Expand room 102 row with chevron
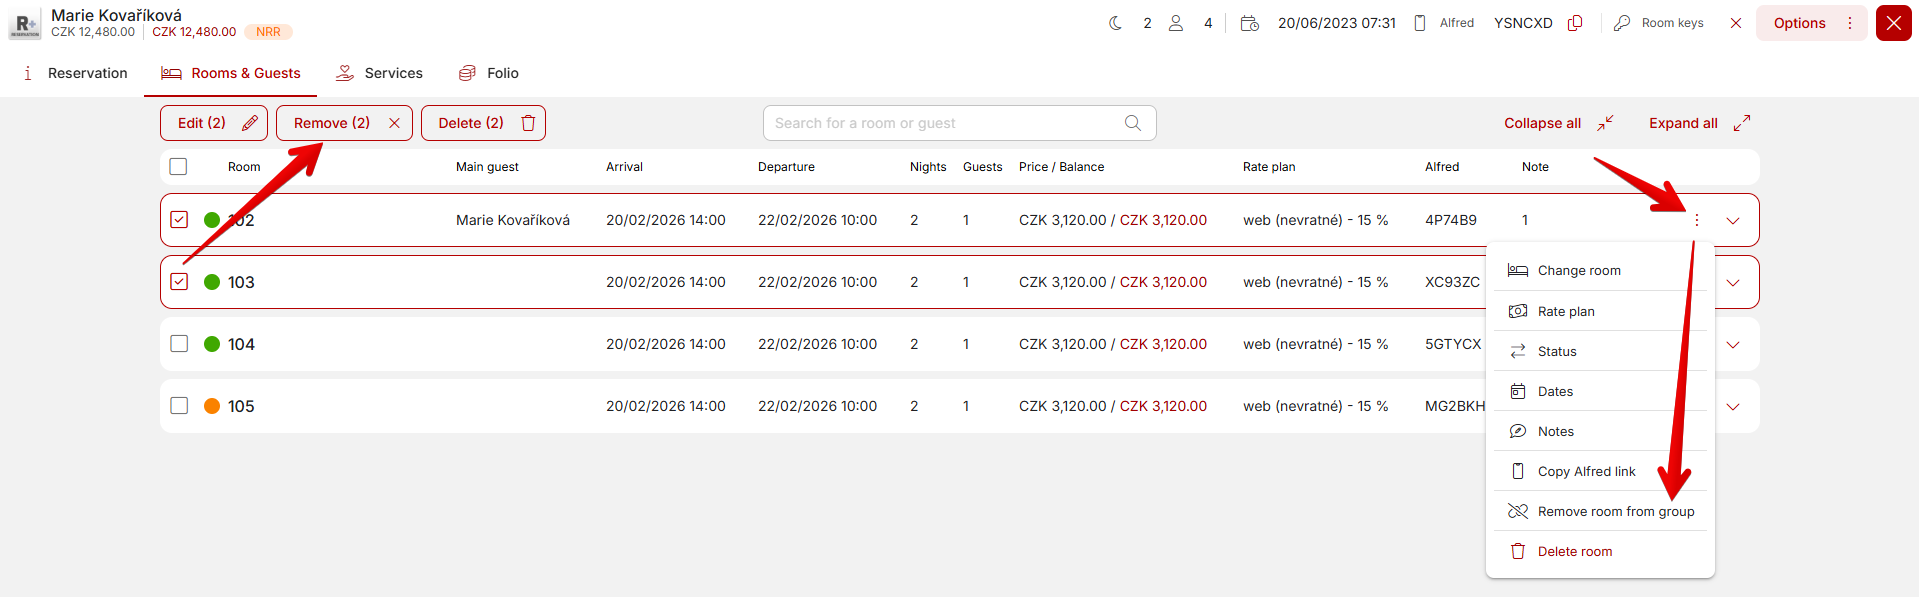The image size is (1919, 597). coord(1733,220)
